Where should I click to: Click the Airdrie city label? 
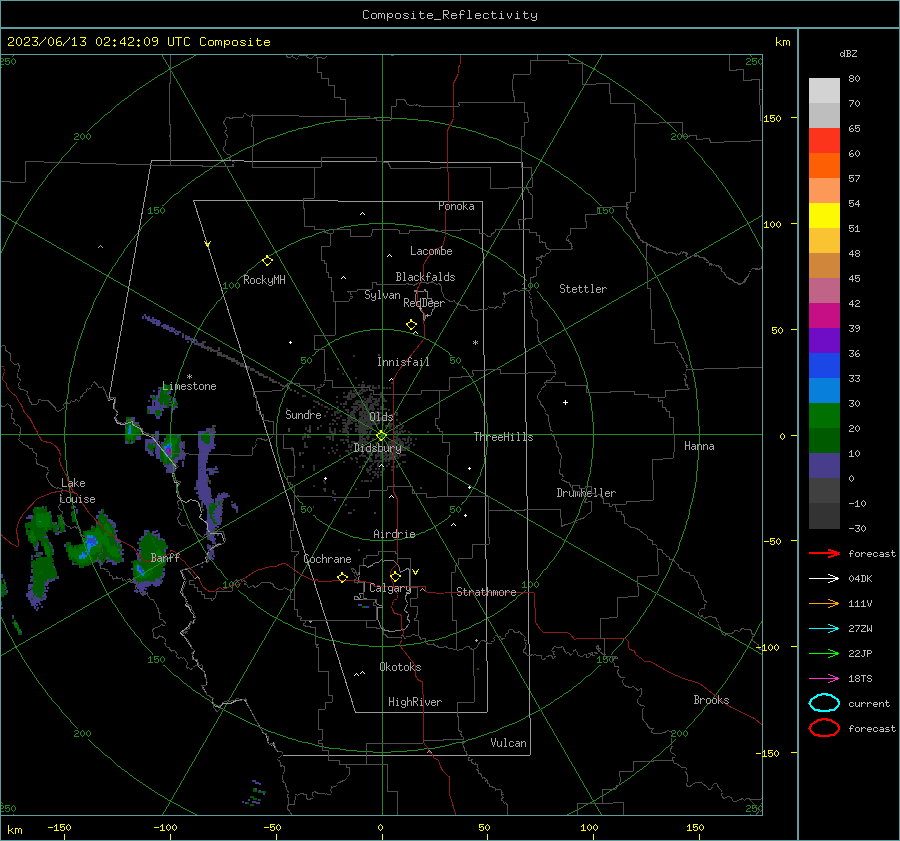pyautogui.click(x=394, y=534)
